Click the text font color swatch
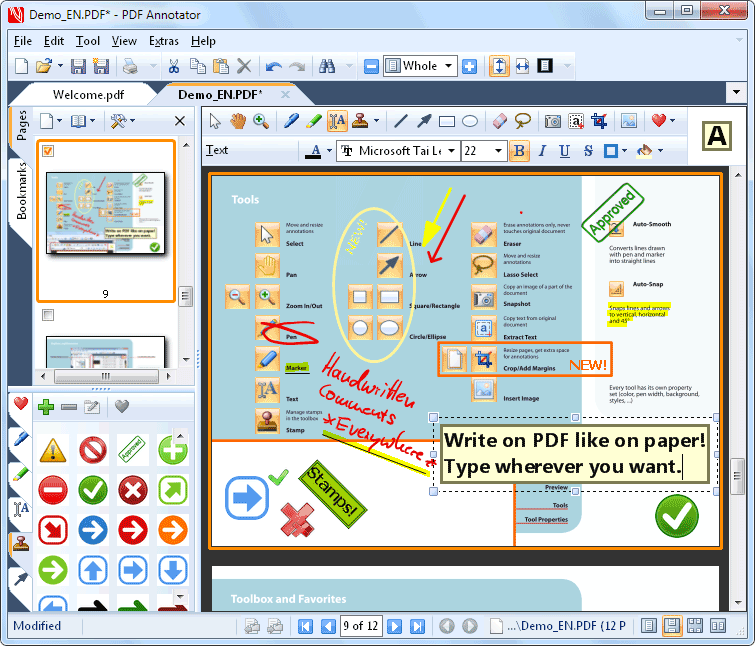 [316, 151]
